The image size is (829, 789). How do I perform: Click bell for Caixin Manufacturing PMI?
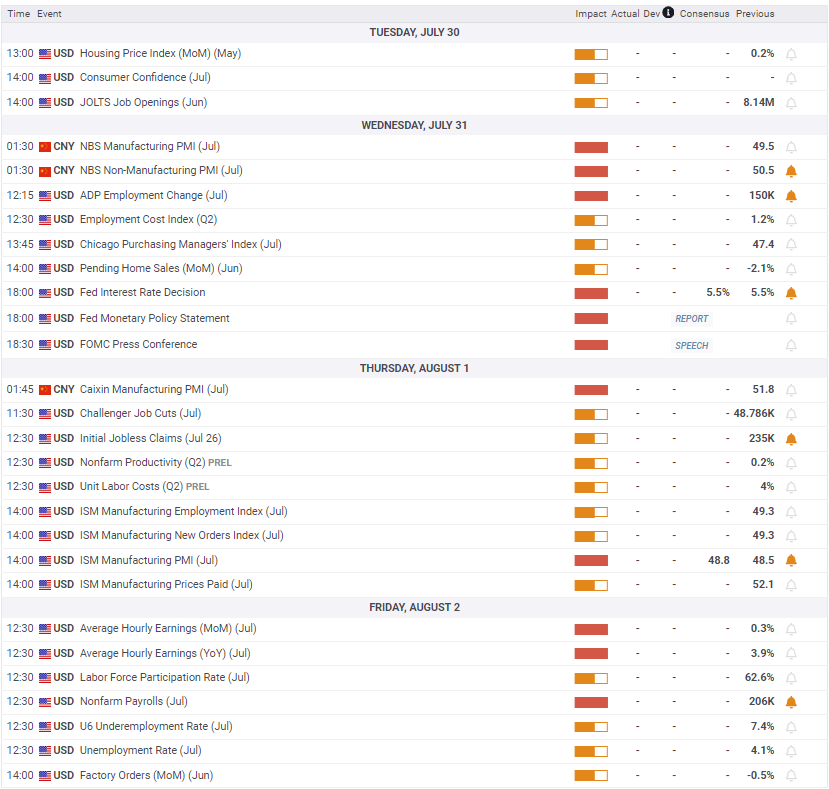point(791,390)
